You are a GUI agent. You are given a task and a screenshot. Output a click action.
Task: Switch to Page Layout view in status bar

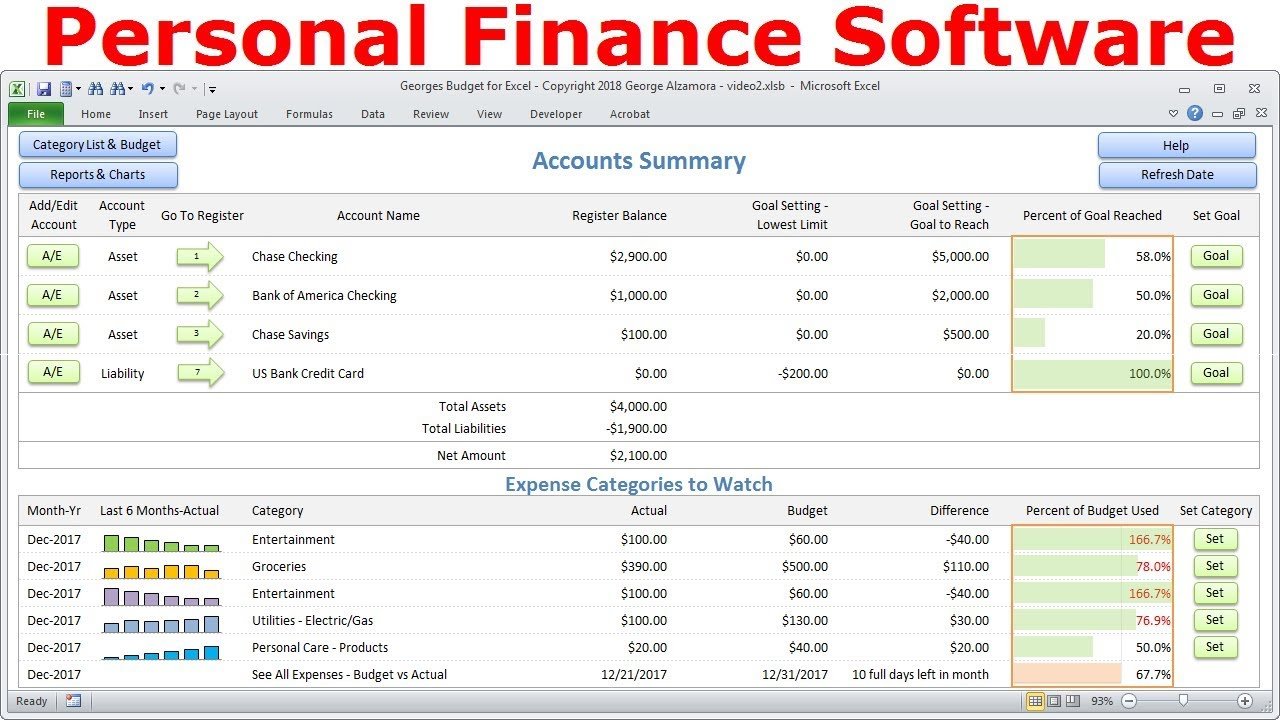1052,701
